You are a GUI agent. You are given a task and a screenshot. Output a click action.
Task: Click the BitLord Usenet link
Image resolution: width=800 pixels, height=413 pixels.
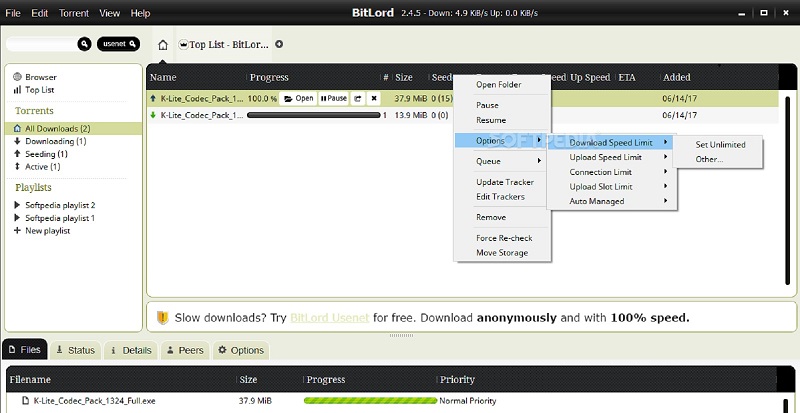coord(330,318)
